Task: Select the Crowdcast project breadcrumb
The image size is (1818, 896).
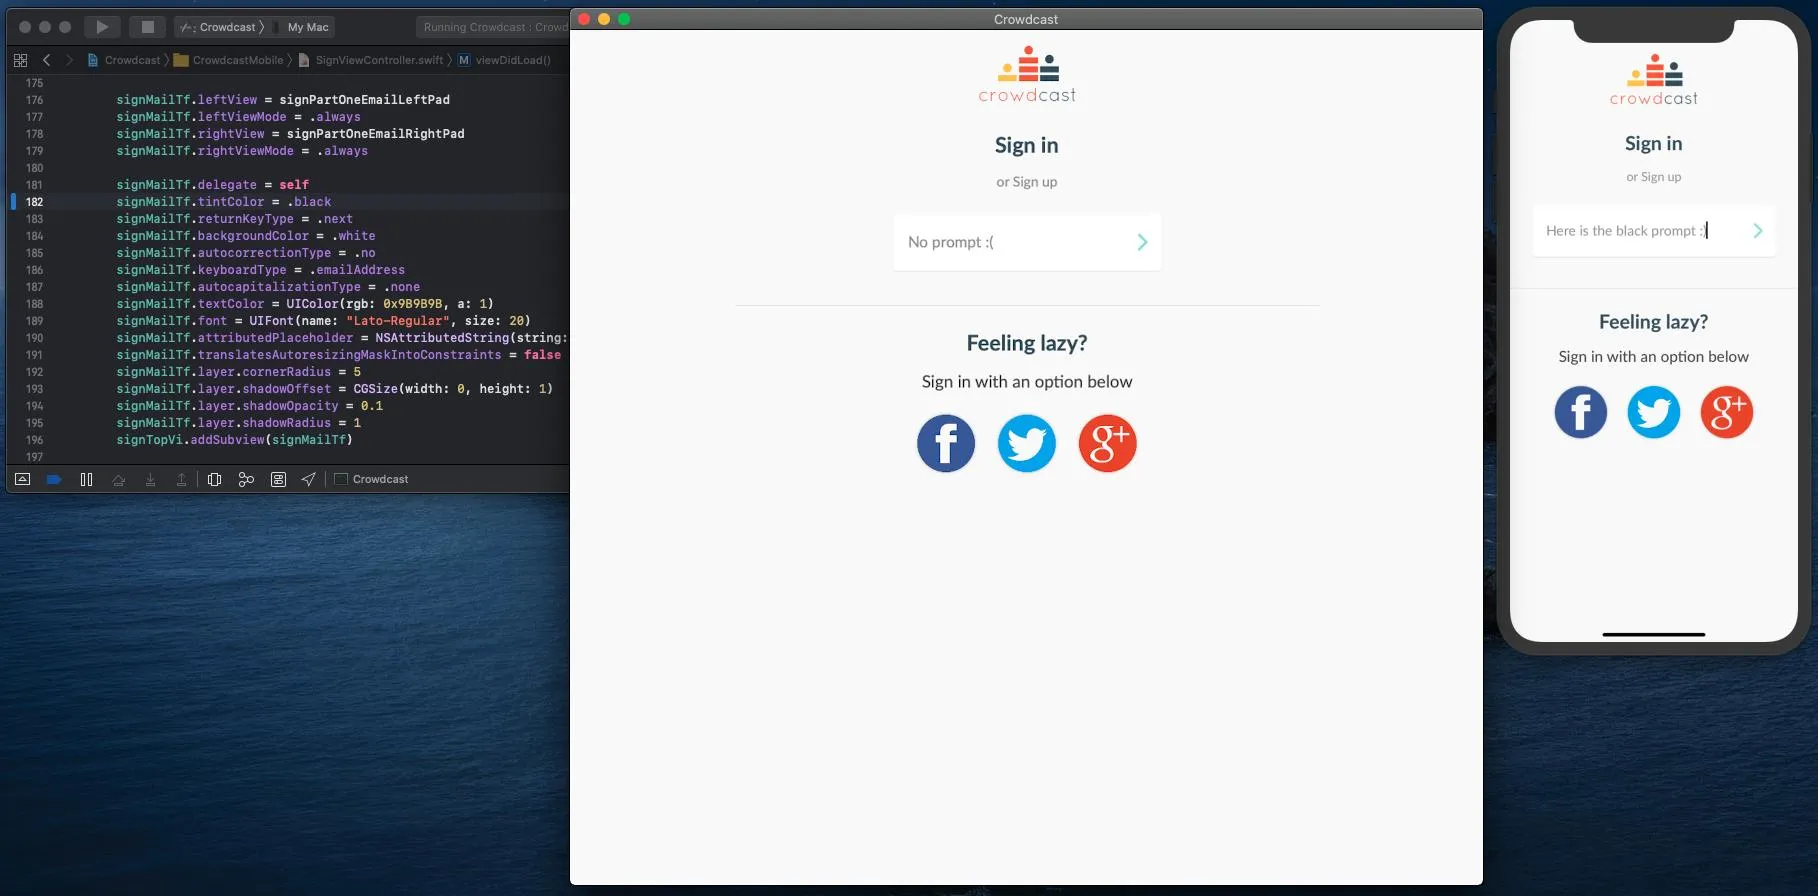Action: coord(124,60)
